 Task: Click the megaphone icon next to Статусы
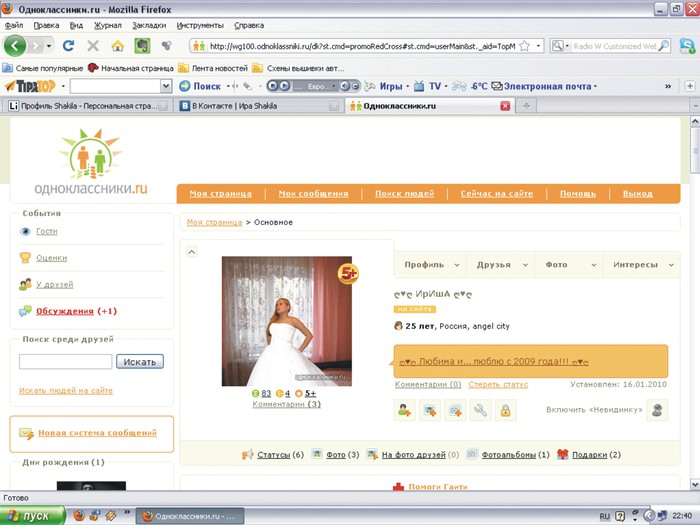pyautogui.click(x=247, y=454)
